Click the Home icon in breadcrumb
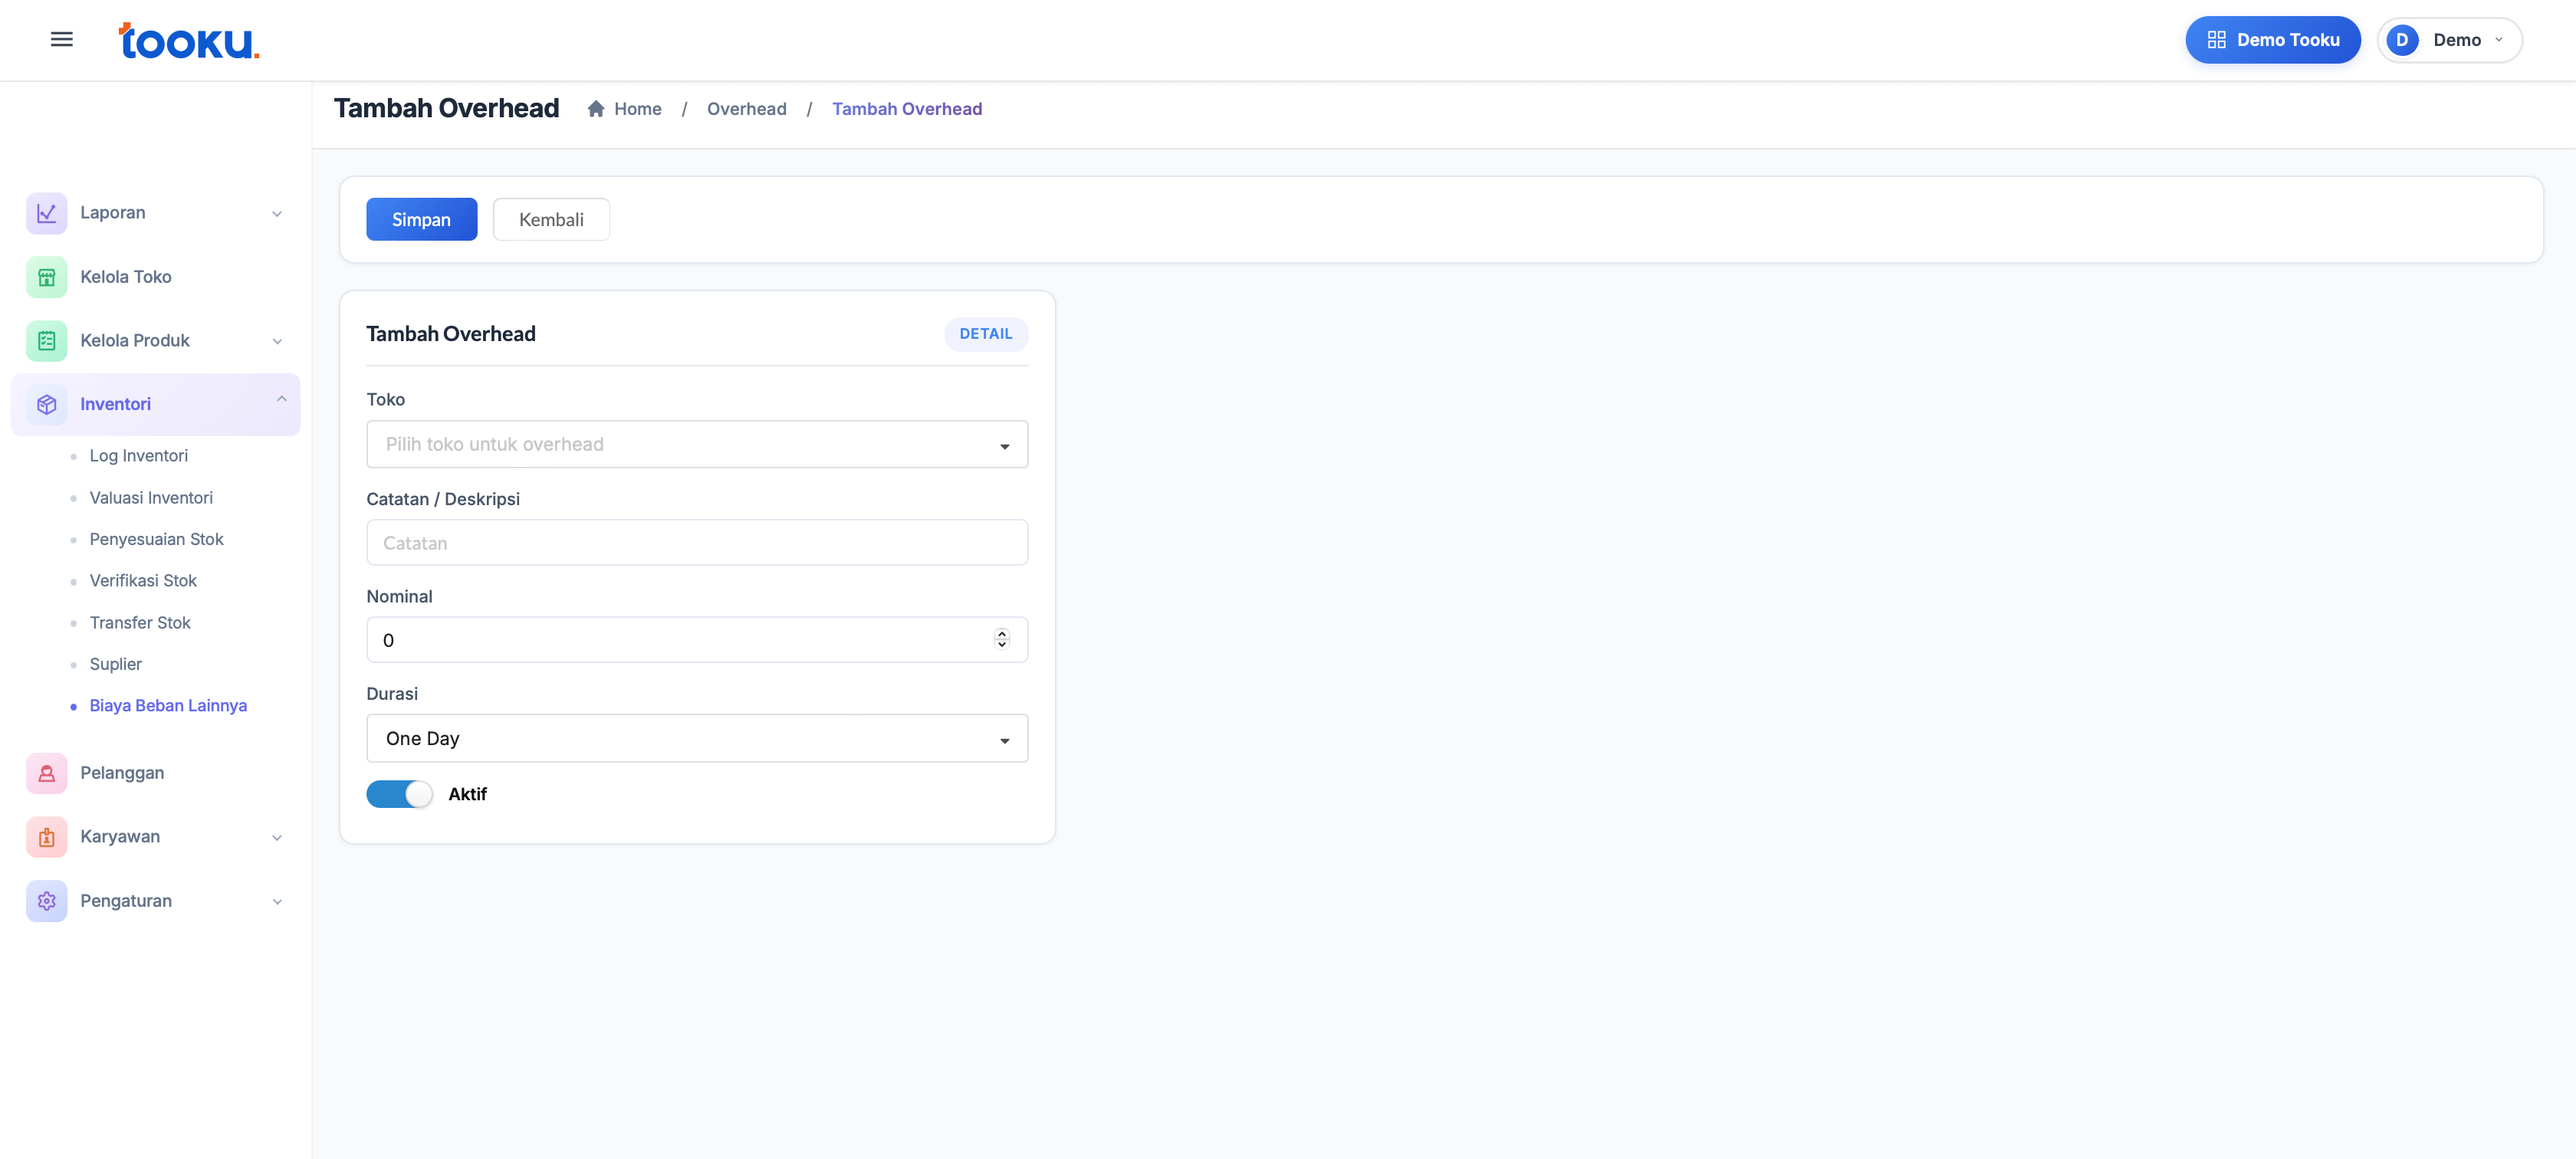This screenshot has width=2576, height=1159. [x=596, y=109]
